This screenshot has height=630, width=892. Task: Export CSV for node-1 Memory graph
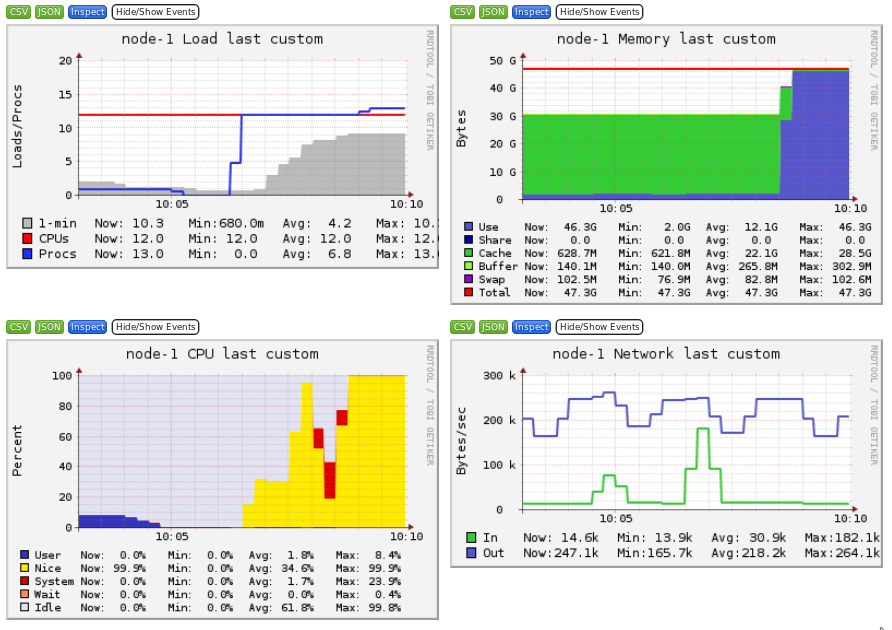pyautogui.click(x=462, y=12)
